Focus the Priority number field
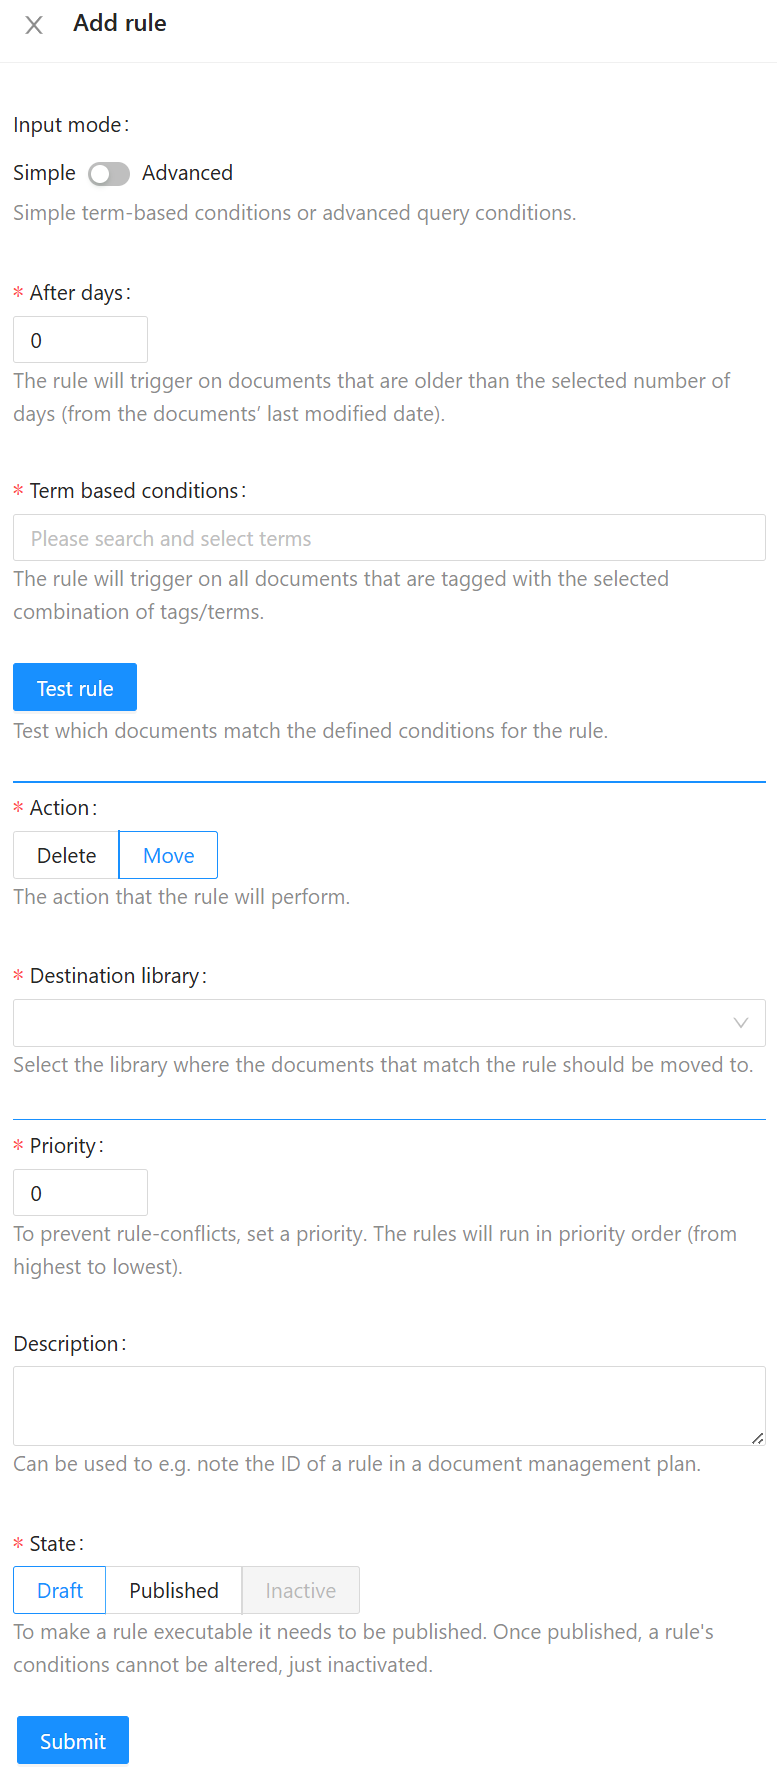777x1782 pixels. [80, 1193]
